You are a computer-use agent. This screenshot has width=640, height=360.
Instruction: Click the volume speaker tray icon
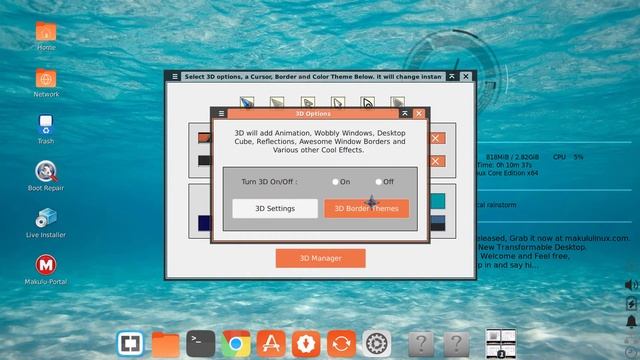click(631, 284)
